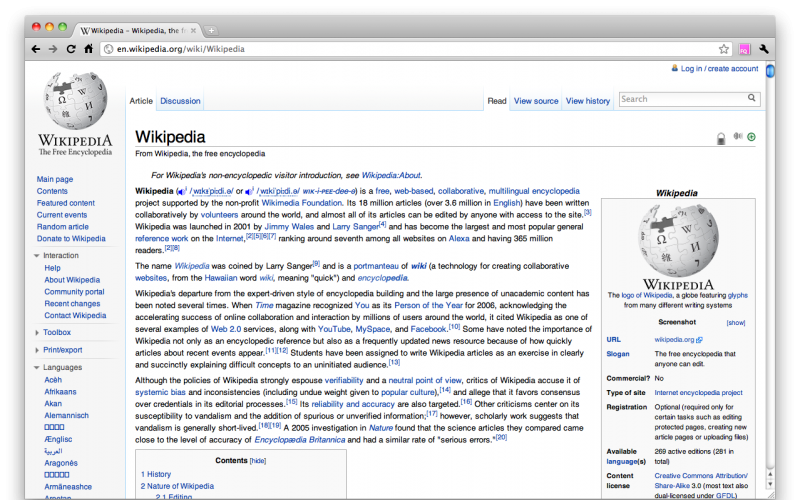The width and height of the screenshot is (800, 500).
Task: Switch to the Discussion tab
Action: [x=180, y=101]
